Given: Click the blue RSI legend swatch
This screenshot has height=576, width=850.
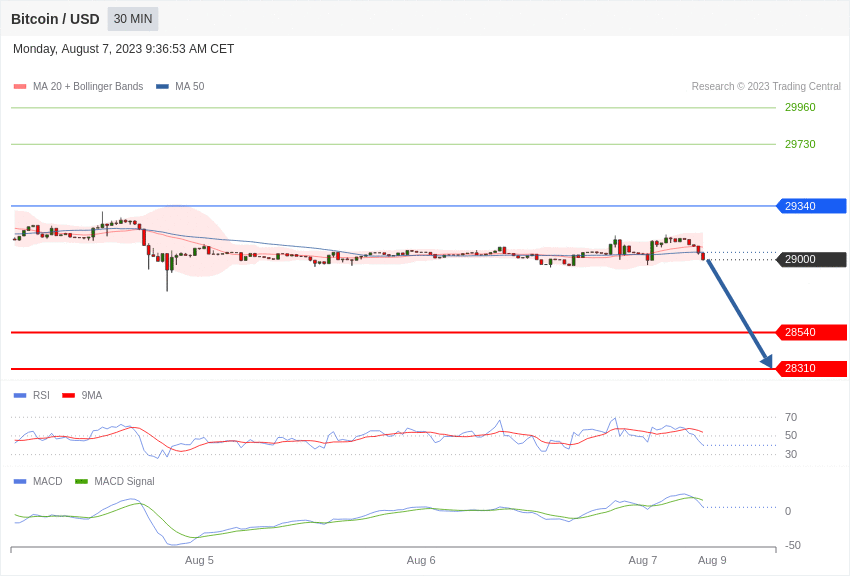Looking at the screenshot, I should (20, 396).
